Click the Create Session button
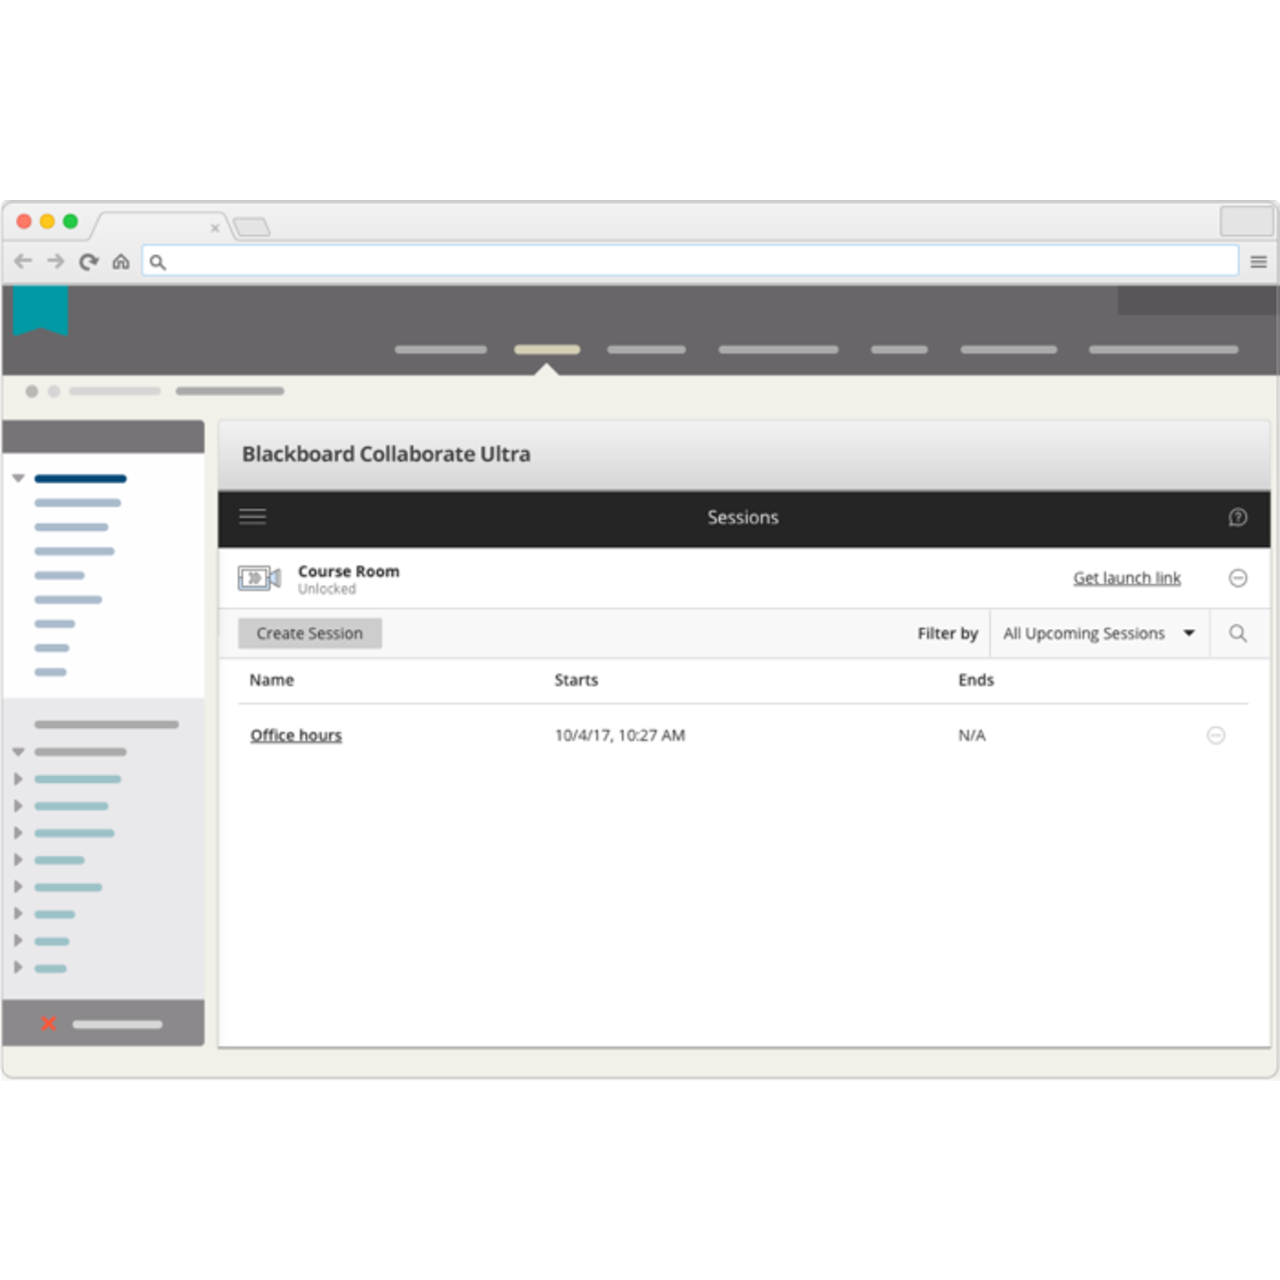 (309, 633)
